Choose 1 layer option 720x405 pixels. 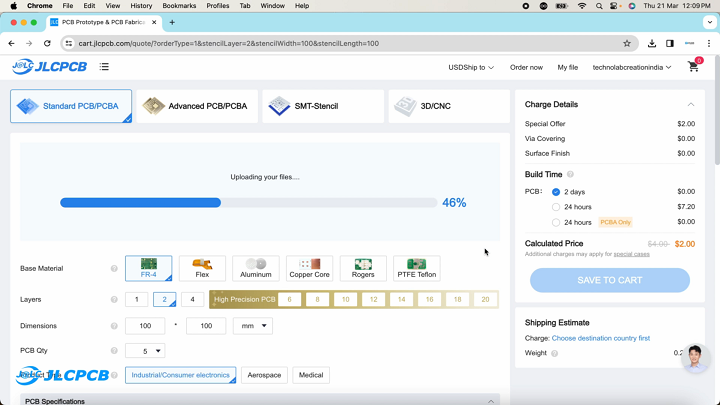pyautogui.click(x=136, y=299)
